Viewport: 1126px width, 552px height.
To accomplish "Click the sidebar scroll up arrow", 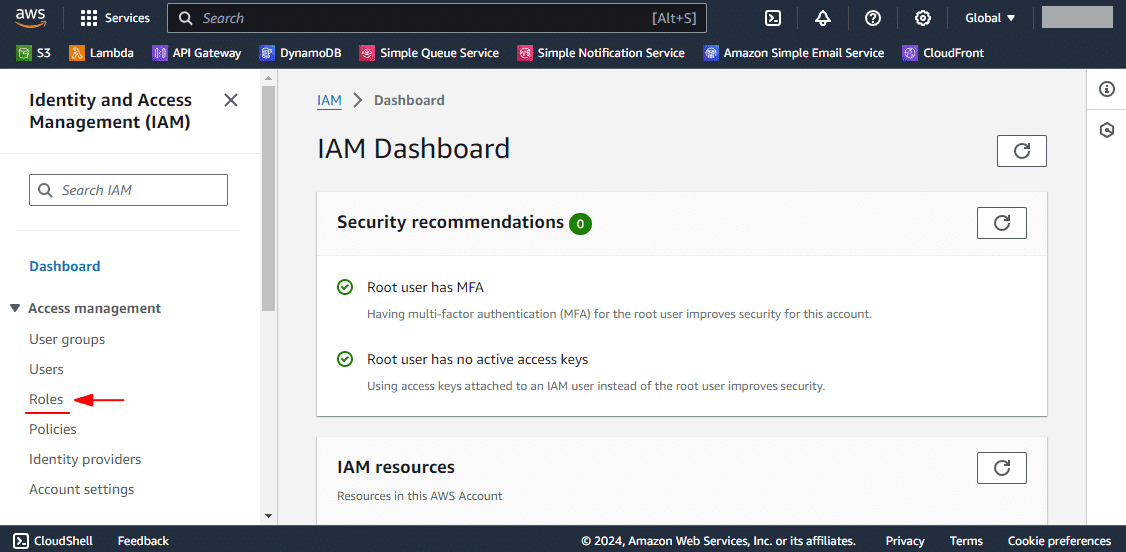I will click(x=268, y=77).
